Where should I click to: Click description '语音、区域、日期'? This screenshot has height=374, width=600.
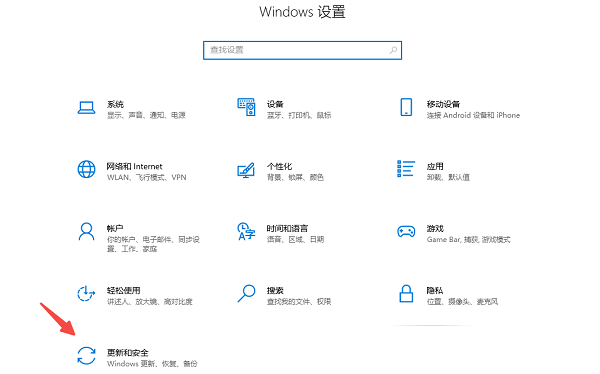point(295,240)
